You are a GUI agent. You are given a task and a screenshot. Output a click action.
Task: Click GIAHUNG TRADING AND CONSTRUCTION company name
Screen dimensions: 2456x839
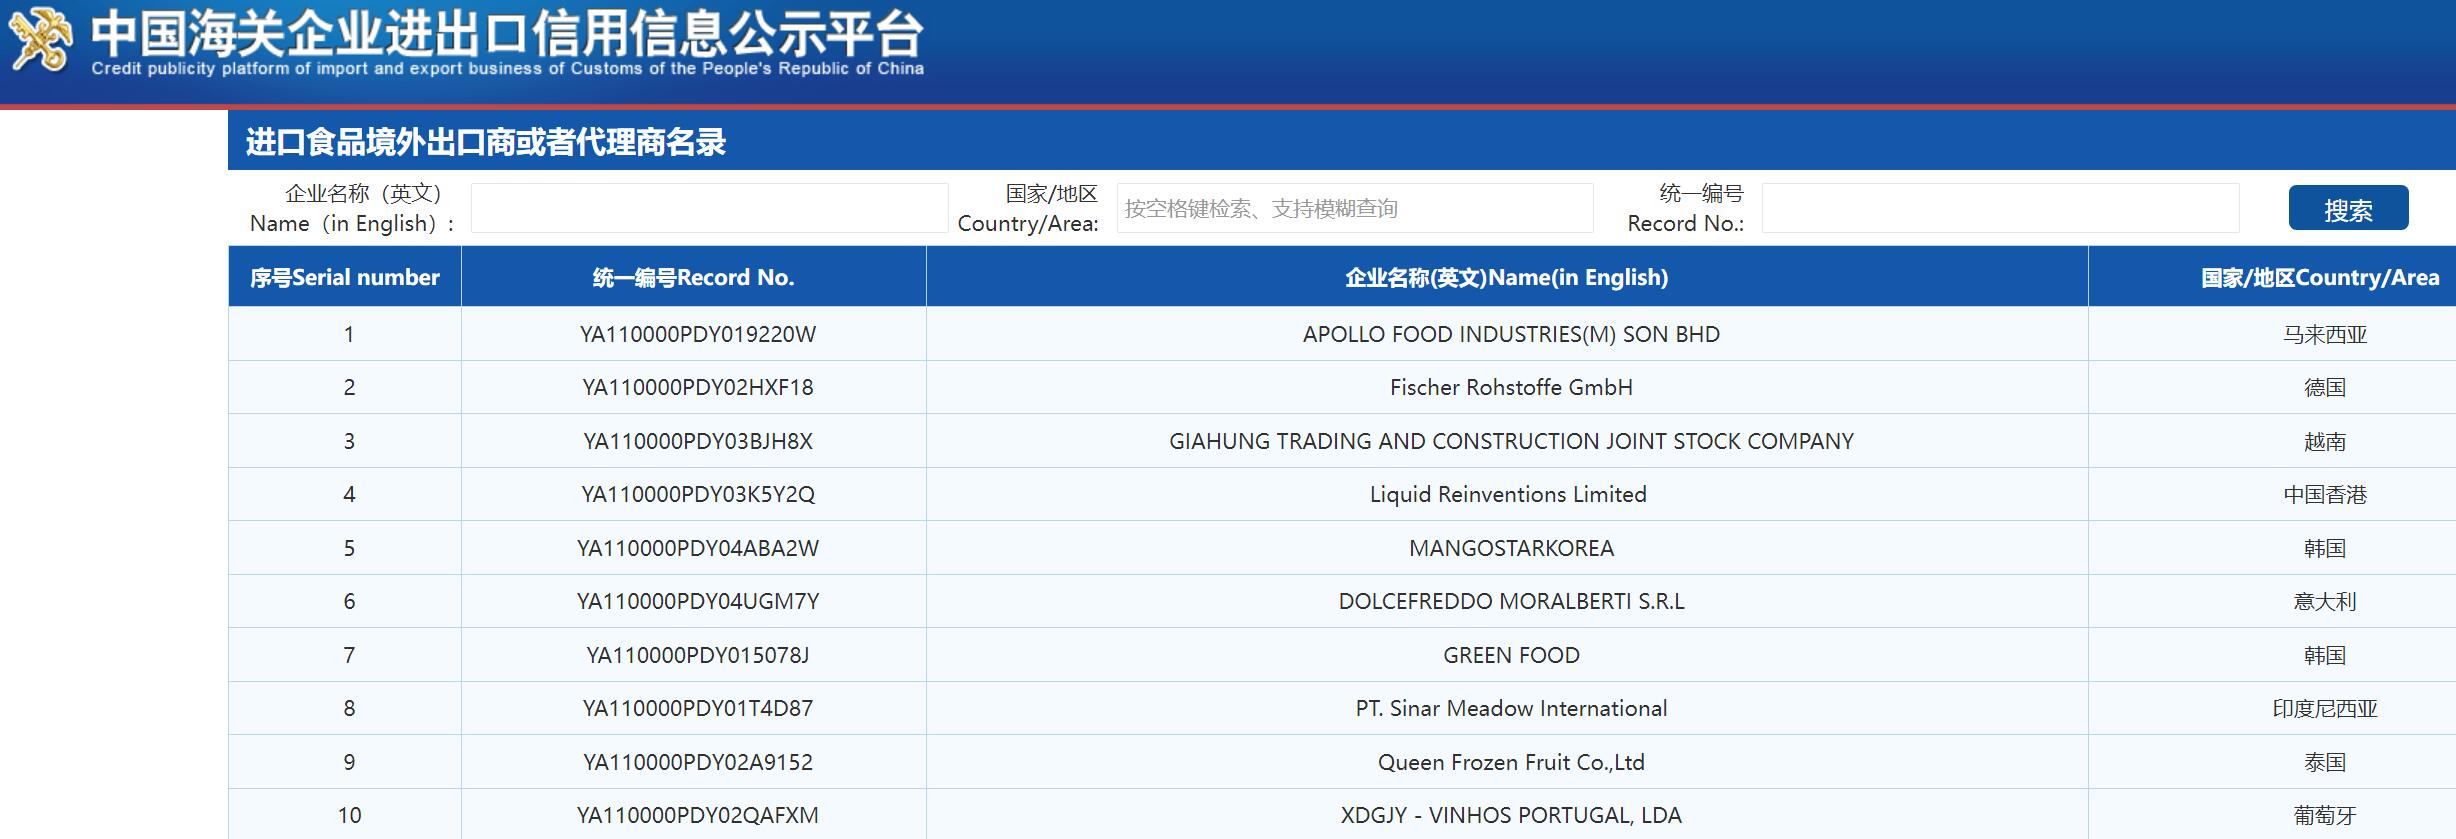tap(1511, 441)
